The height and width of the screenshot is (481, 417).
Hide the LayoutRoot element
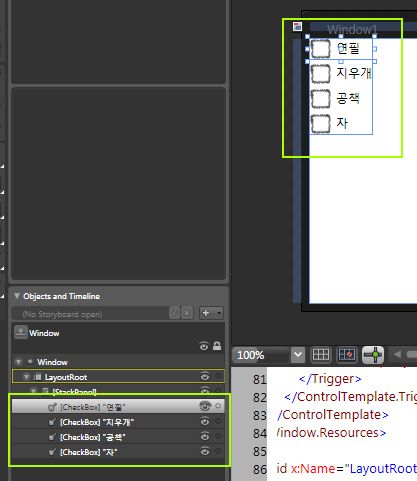[x=205, y=376]
